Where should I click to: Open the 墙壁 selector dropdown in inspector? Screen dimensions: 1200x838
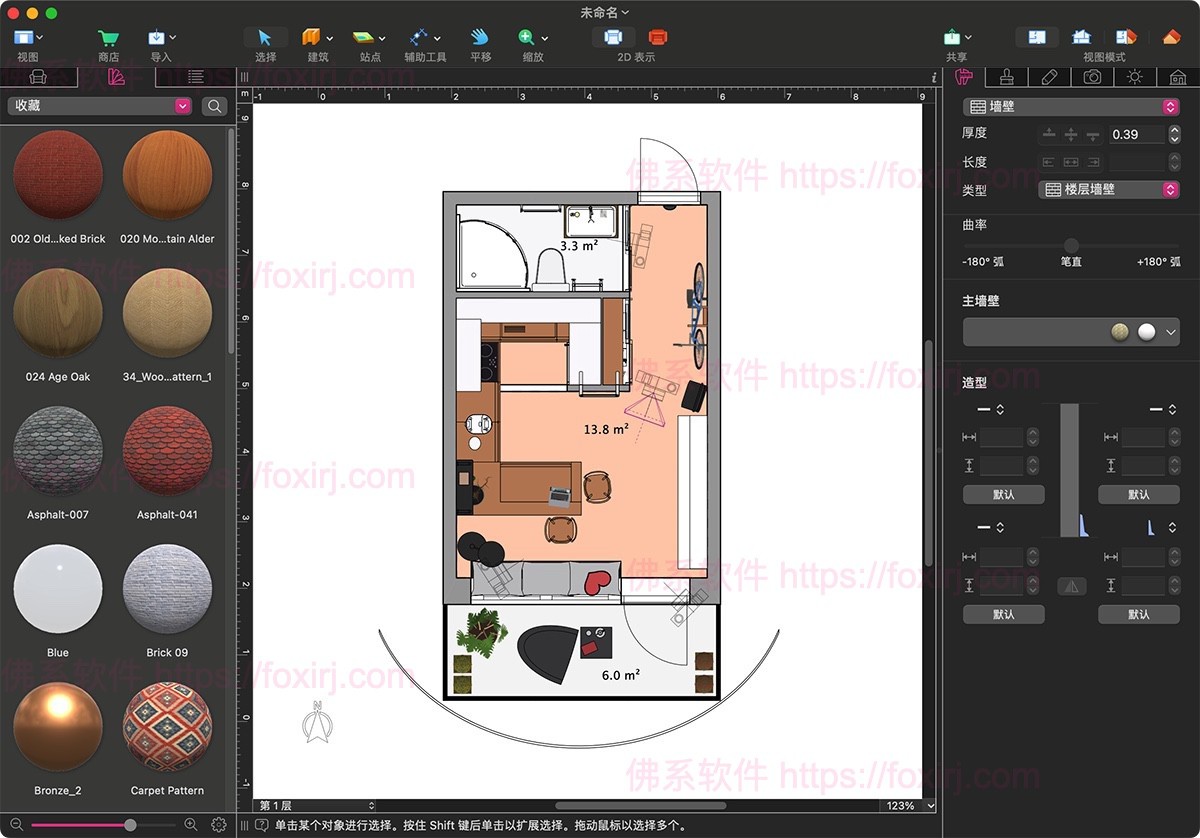[1070, 105]
